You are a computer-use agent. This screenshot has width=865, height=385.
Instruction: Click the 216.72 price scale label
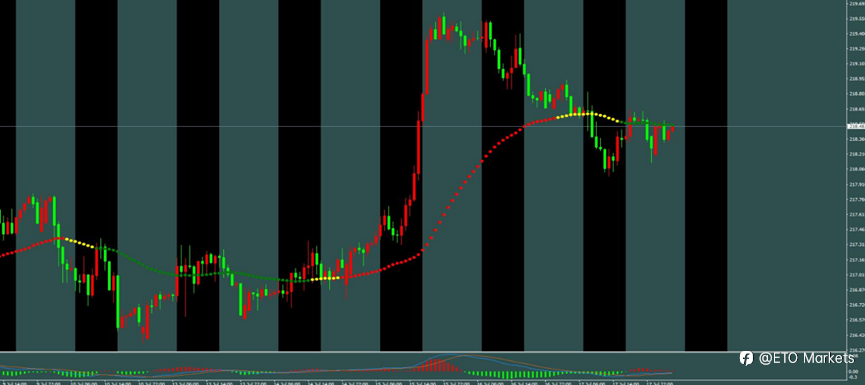pyautogui.click(x=857, y=305)
